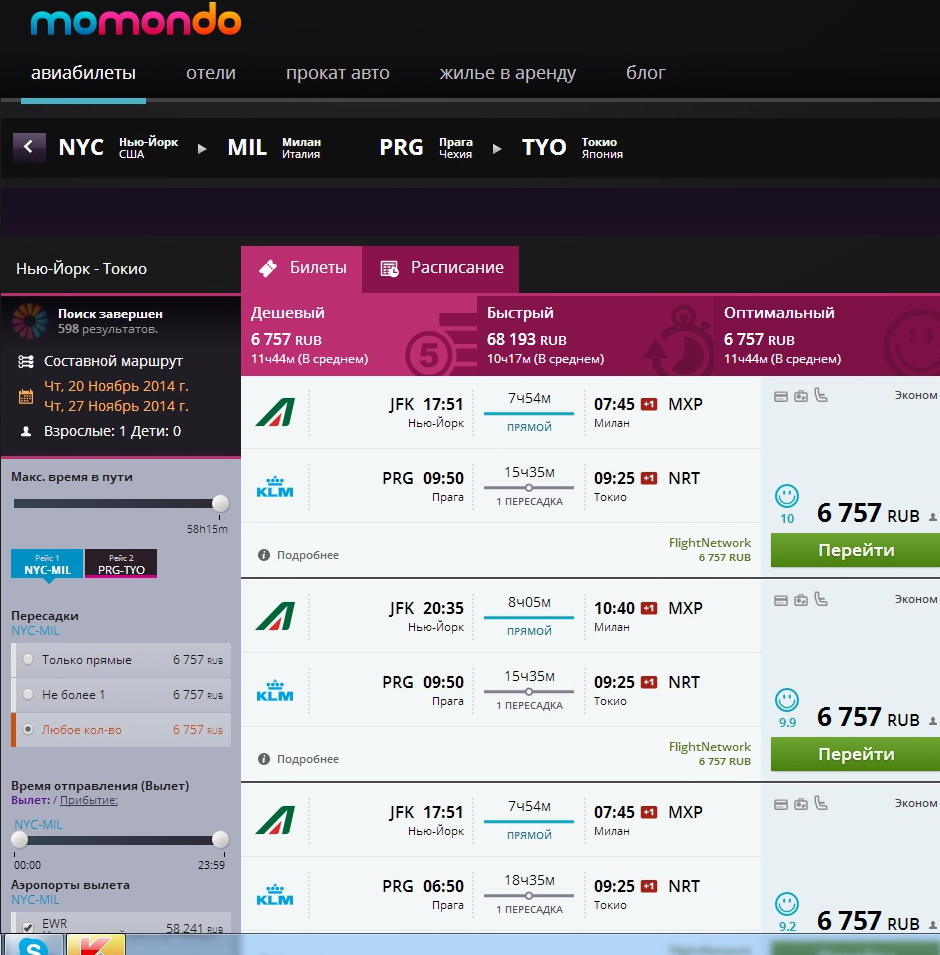Click the TYO Токио destination field
The height and width of the screenshot is (955, 940).
click(x=572, y=147)
